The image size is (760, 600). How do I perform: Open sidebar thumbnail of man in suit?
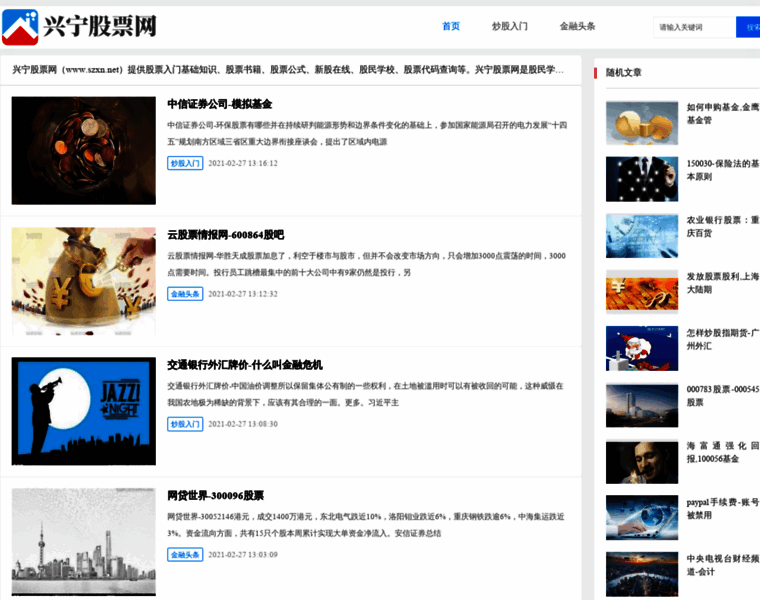(x=642, y=179)
